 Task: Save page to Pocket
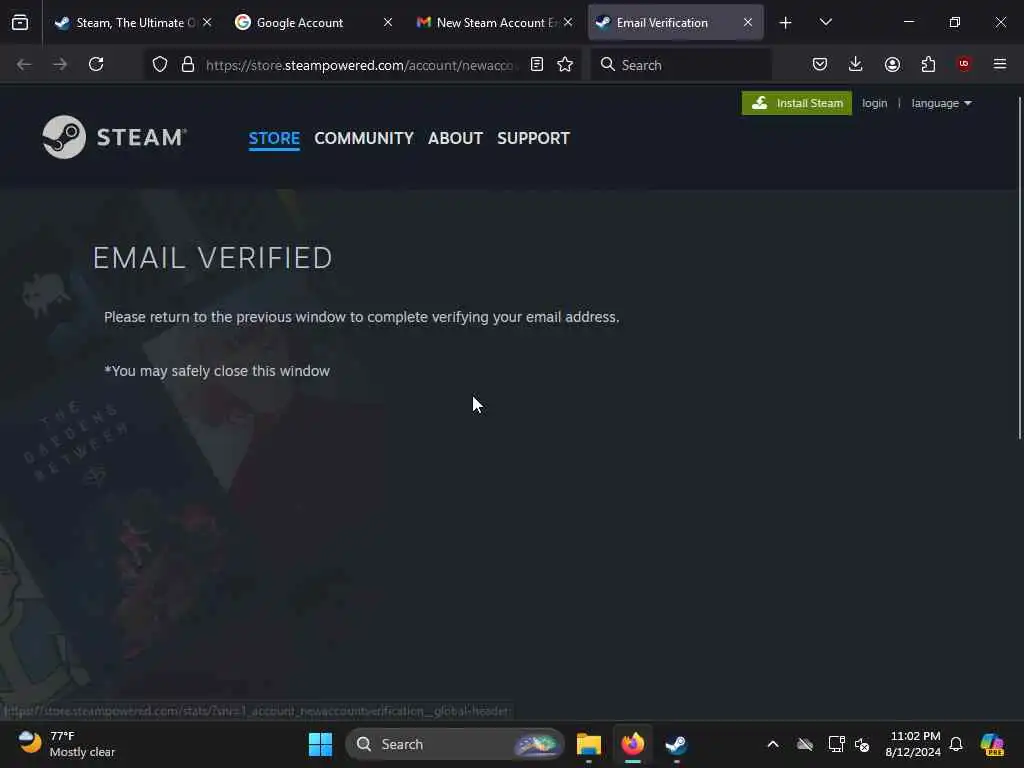[x=820, y=64]
